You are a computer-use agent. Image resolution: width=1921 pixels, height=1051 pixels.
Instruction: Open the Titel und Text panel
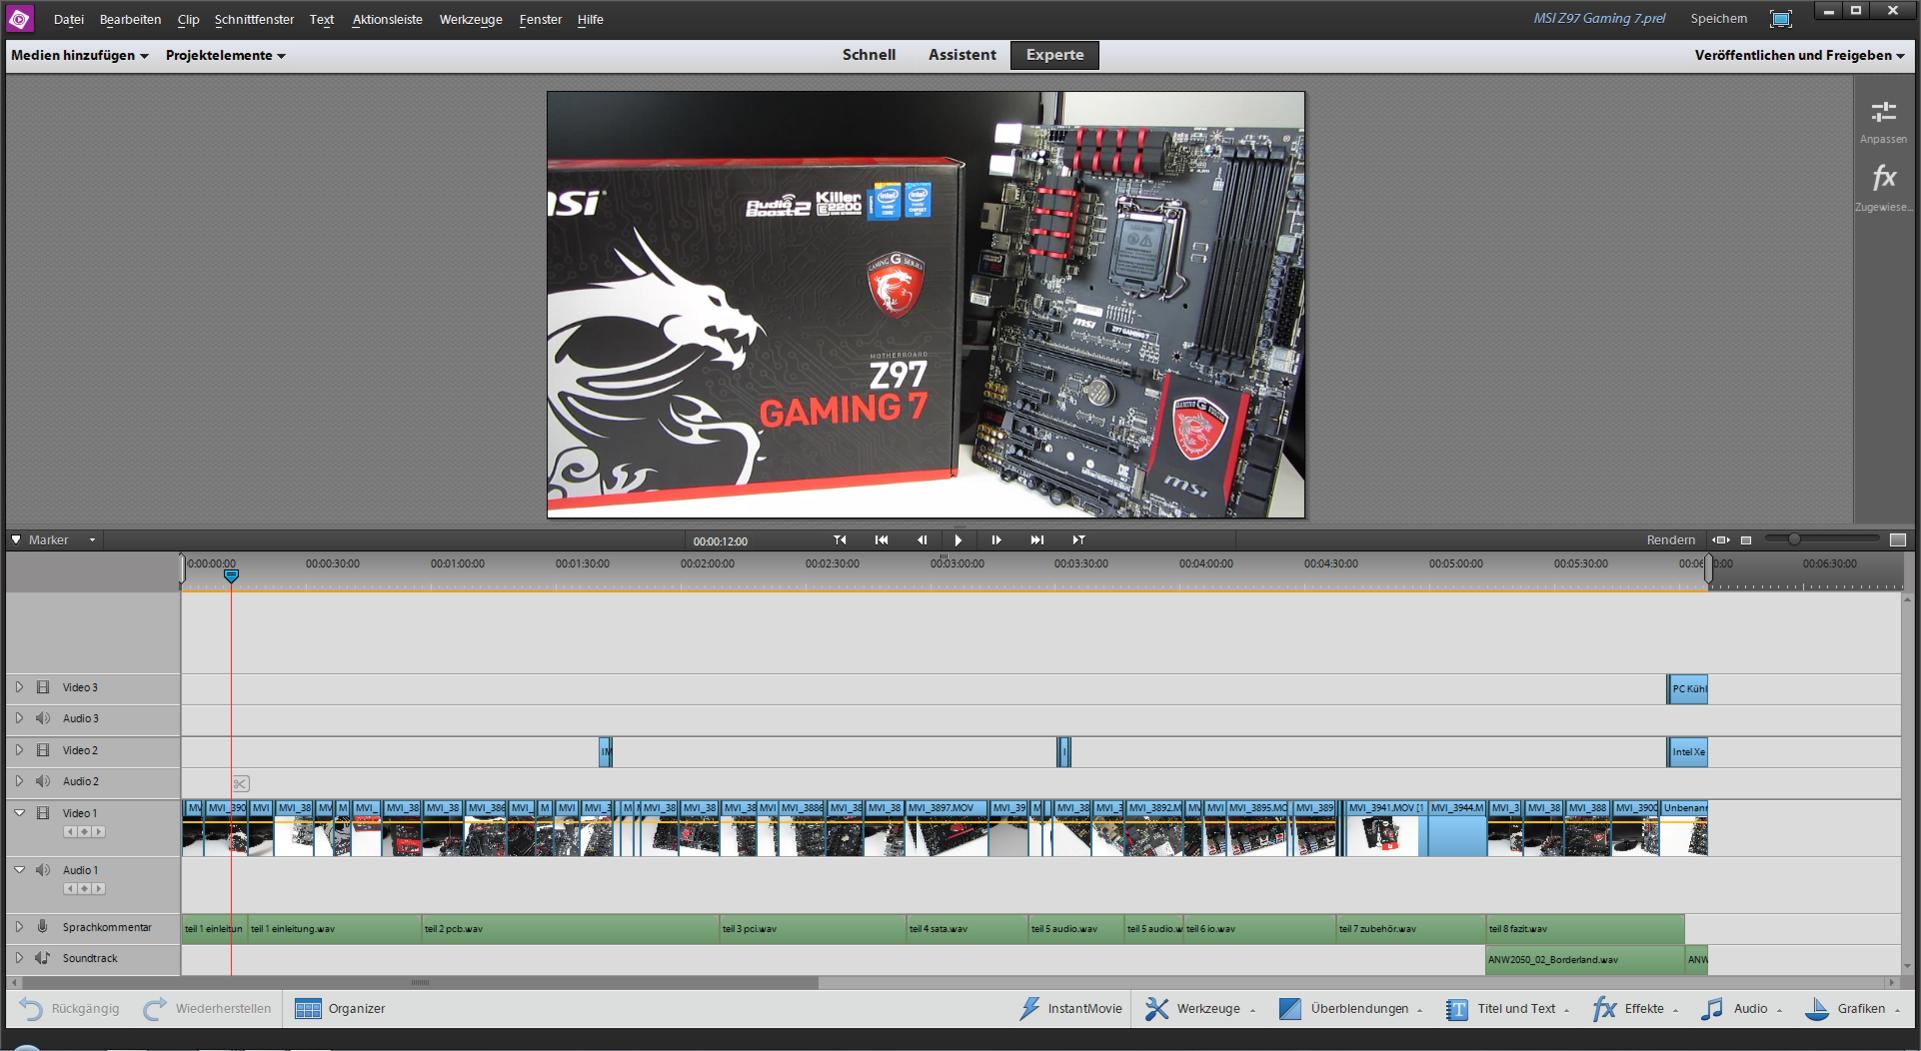click(x=1508, y=1009)
